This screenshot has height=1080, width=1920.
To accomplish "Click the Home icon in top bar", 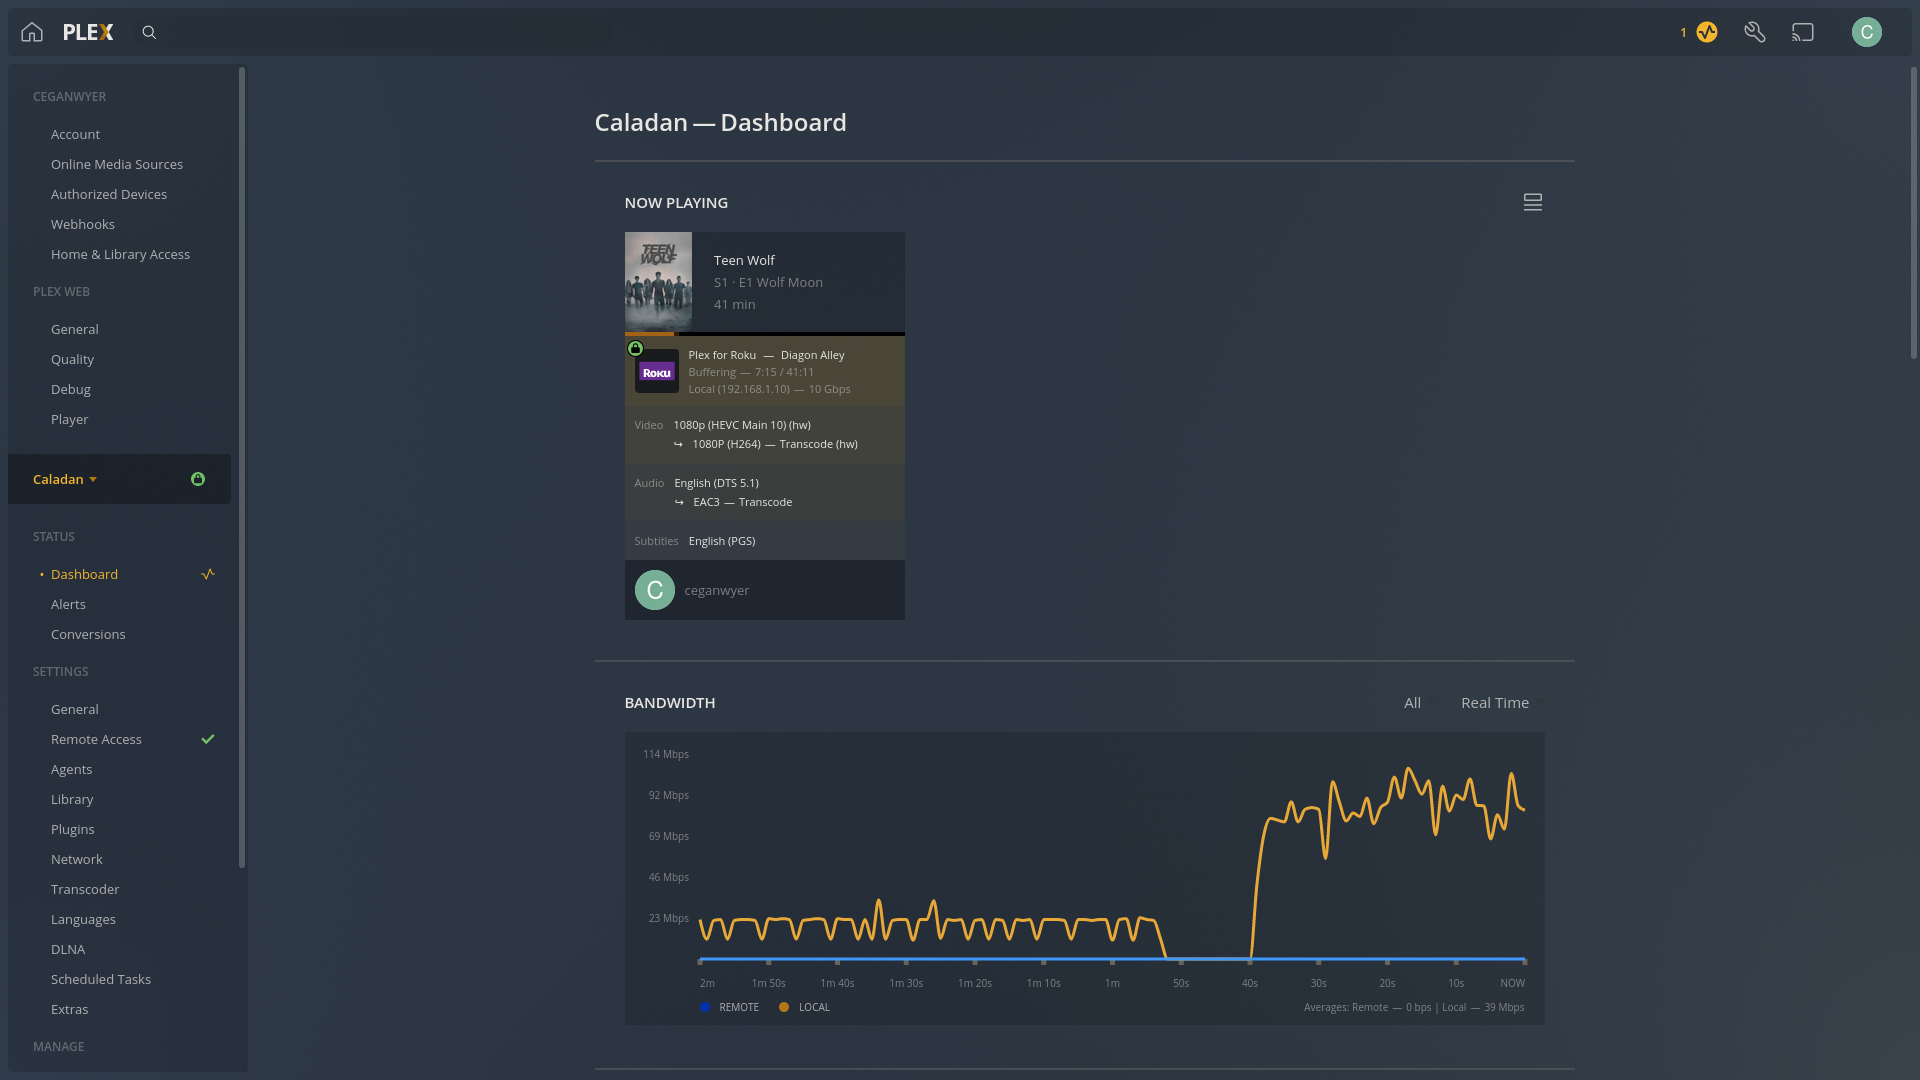I will pos(32,32).
